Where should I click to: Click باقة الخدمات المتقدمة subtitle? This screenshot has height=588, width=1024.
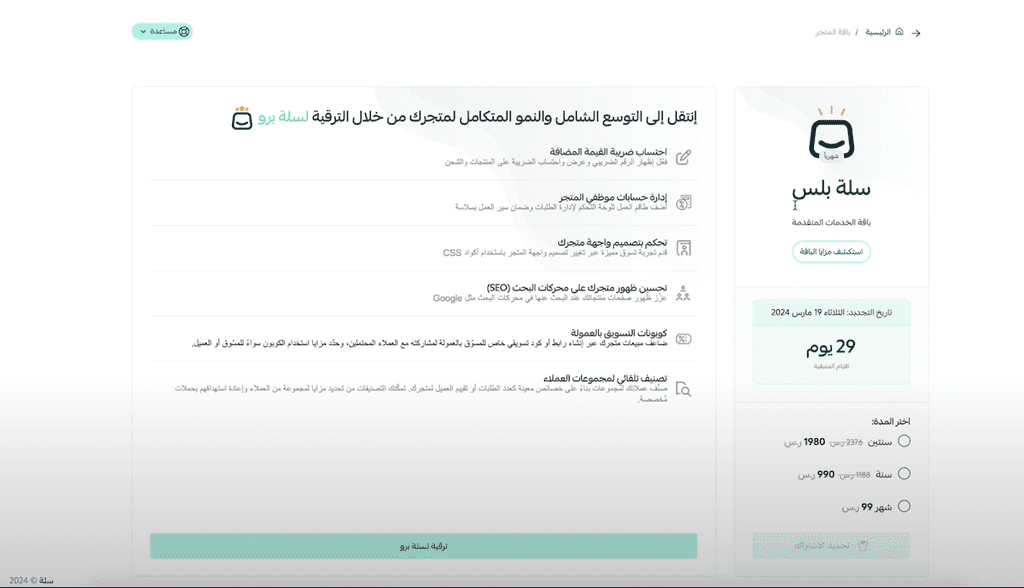[831, 222]
